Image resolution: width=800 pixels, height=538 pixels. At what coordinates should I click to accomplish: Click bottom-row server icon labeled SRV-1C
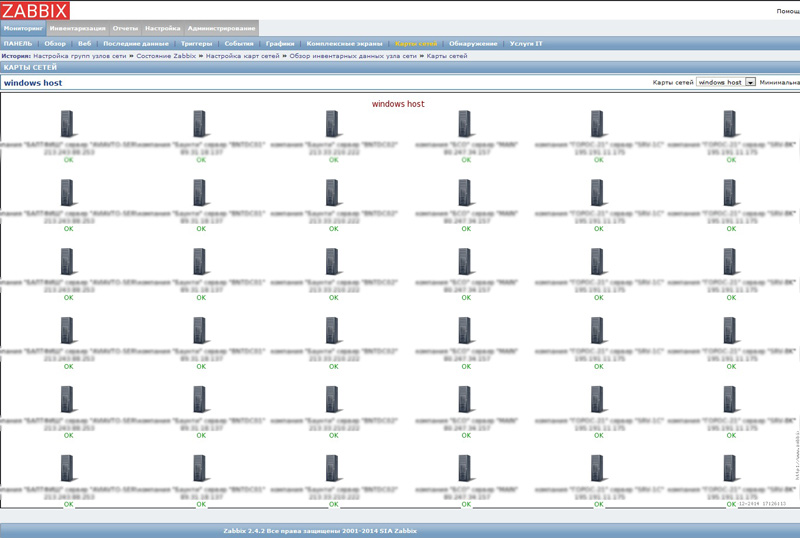coord(597,469)
